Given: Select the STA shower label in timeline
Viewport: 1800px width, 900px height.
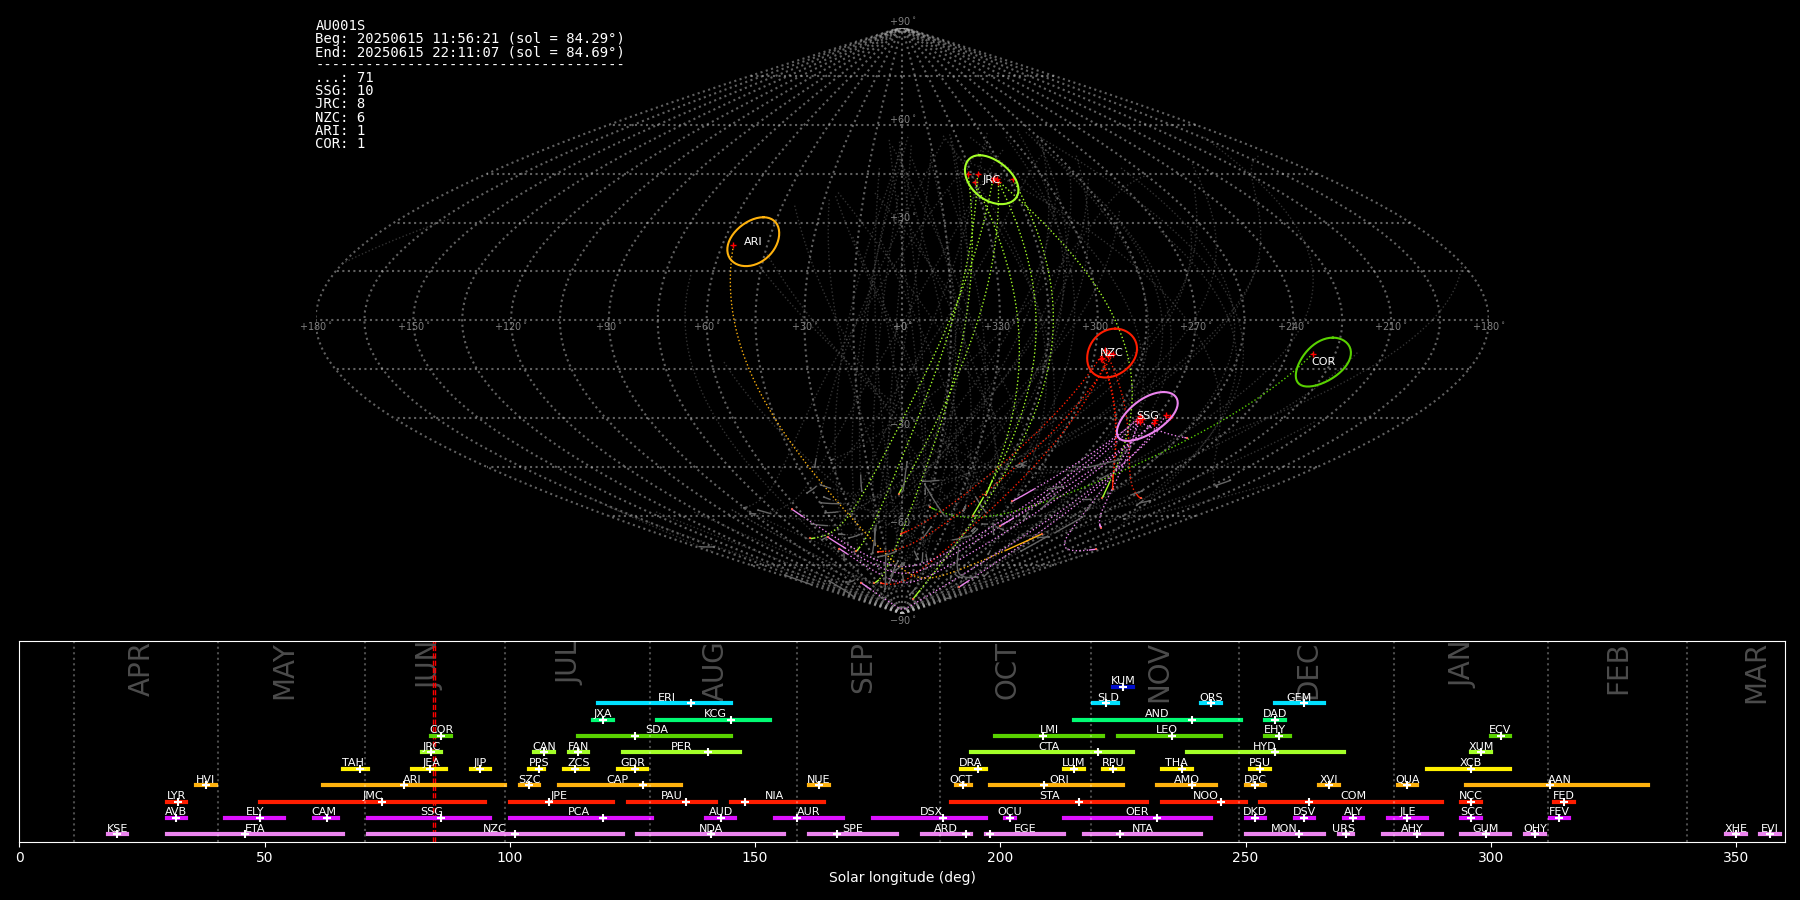Looking at the screenshot, I should coord(1049,796).
